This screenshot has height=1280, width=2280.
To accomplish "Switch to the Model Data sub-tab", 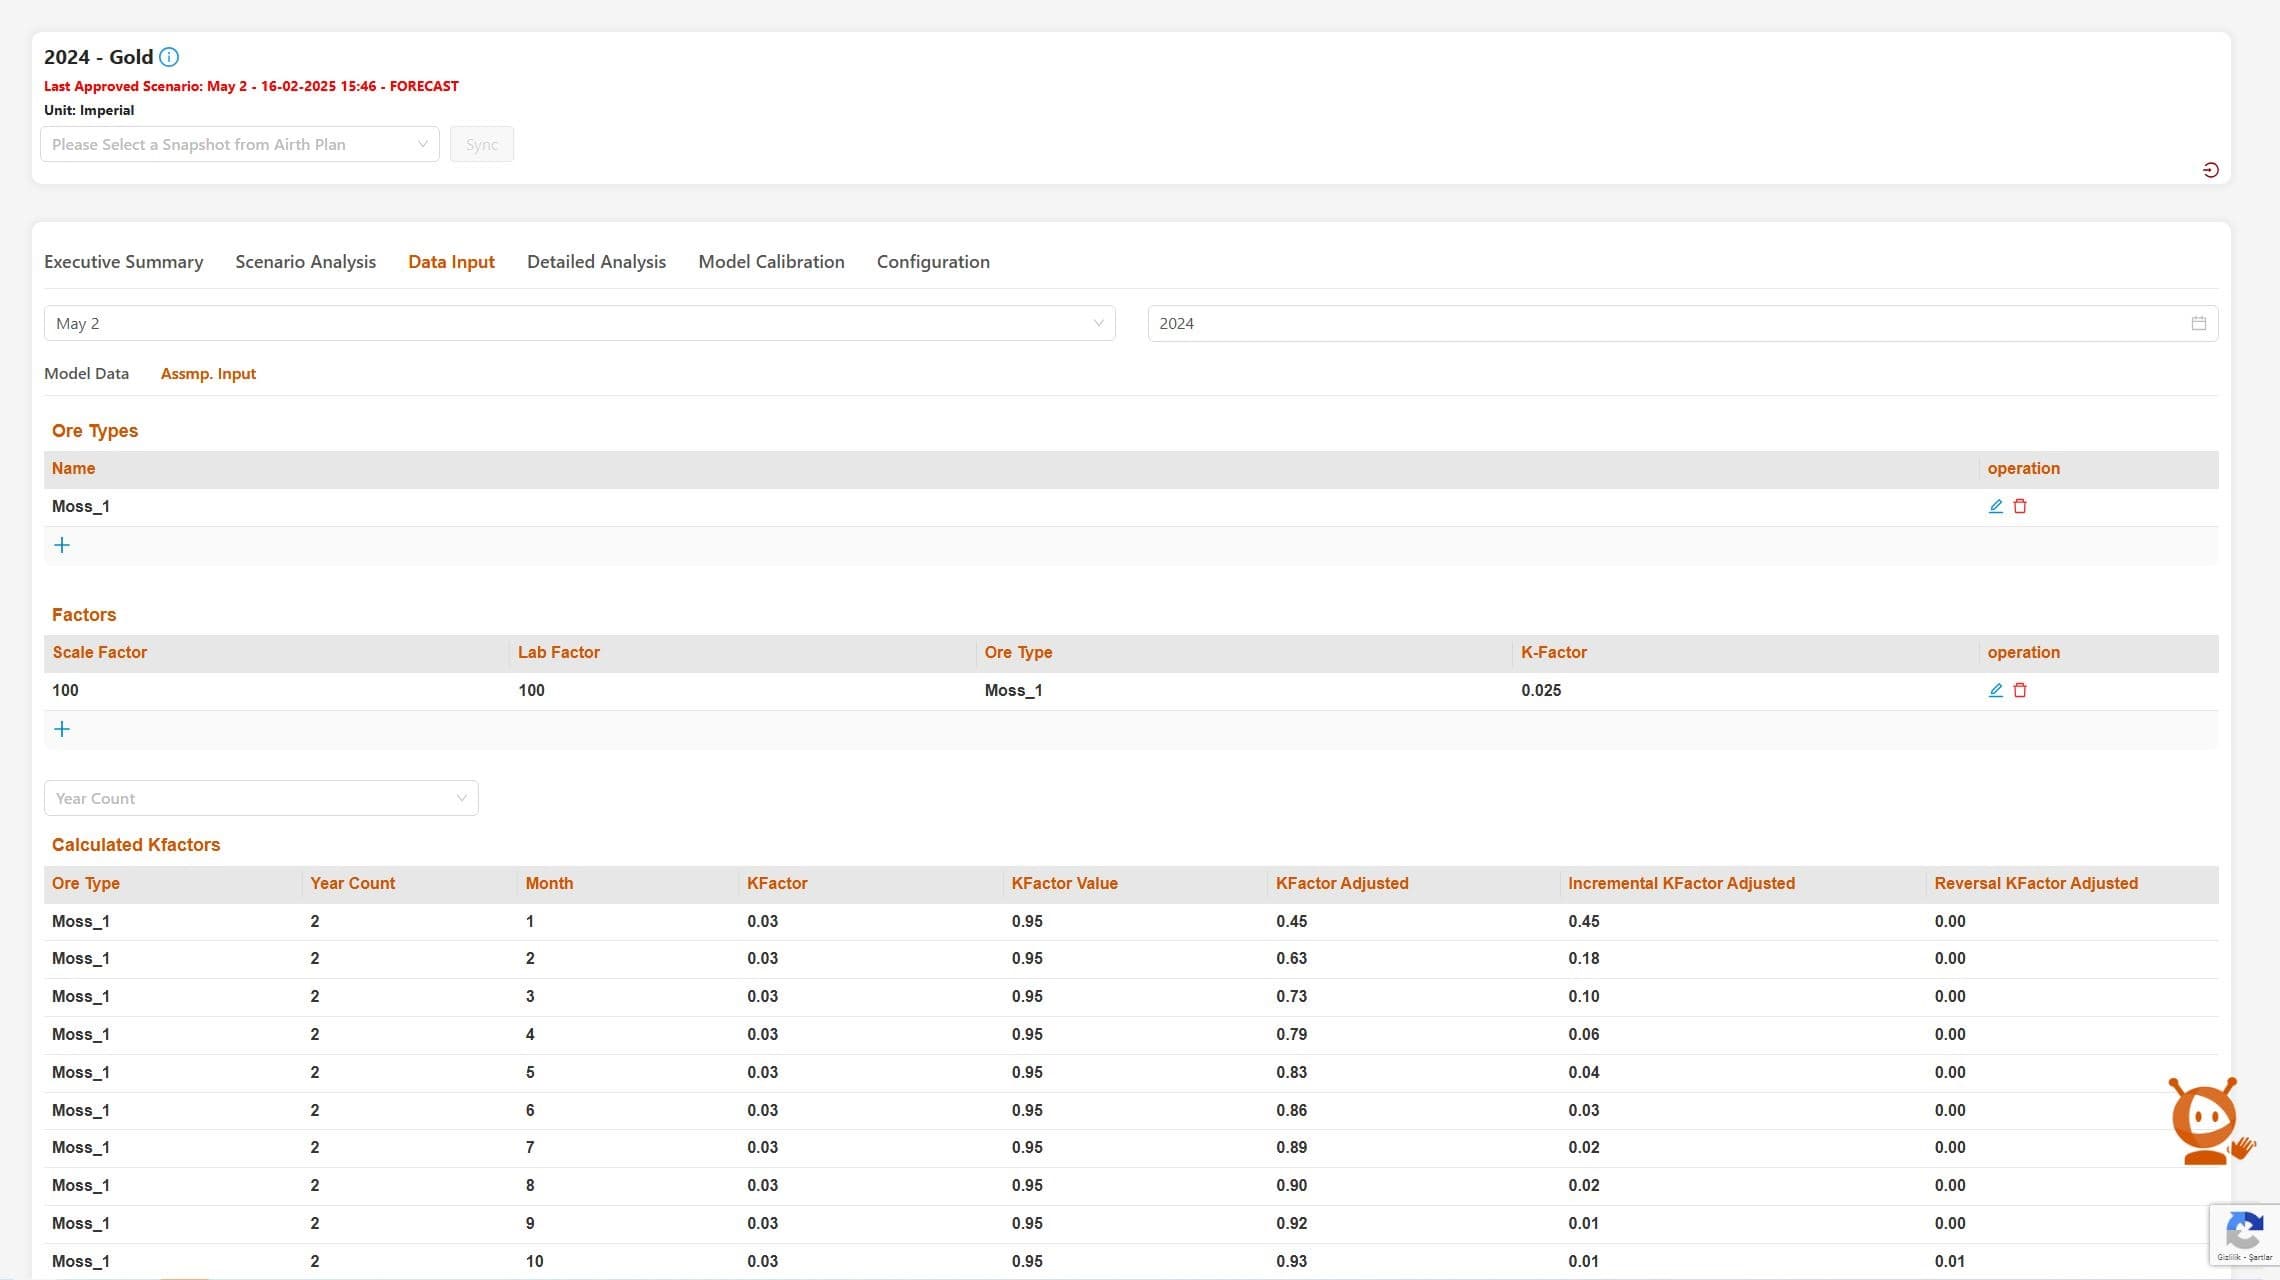I will click(86, 374).
